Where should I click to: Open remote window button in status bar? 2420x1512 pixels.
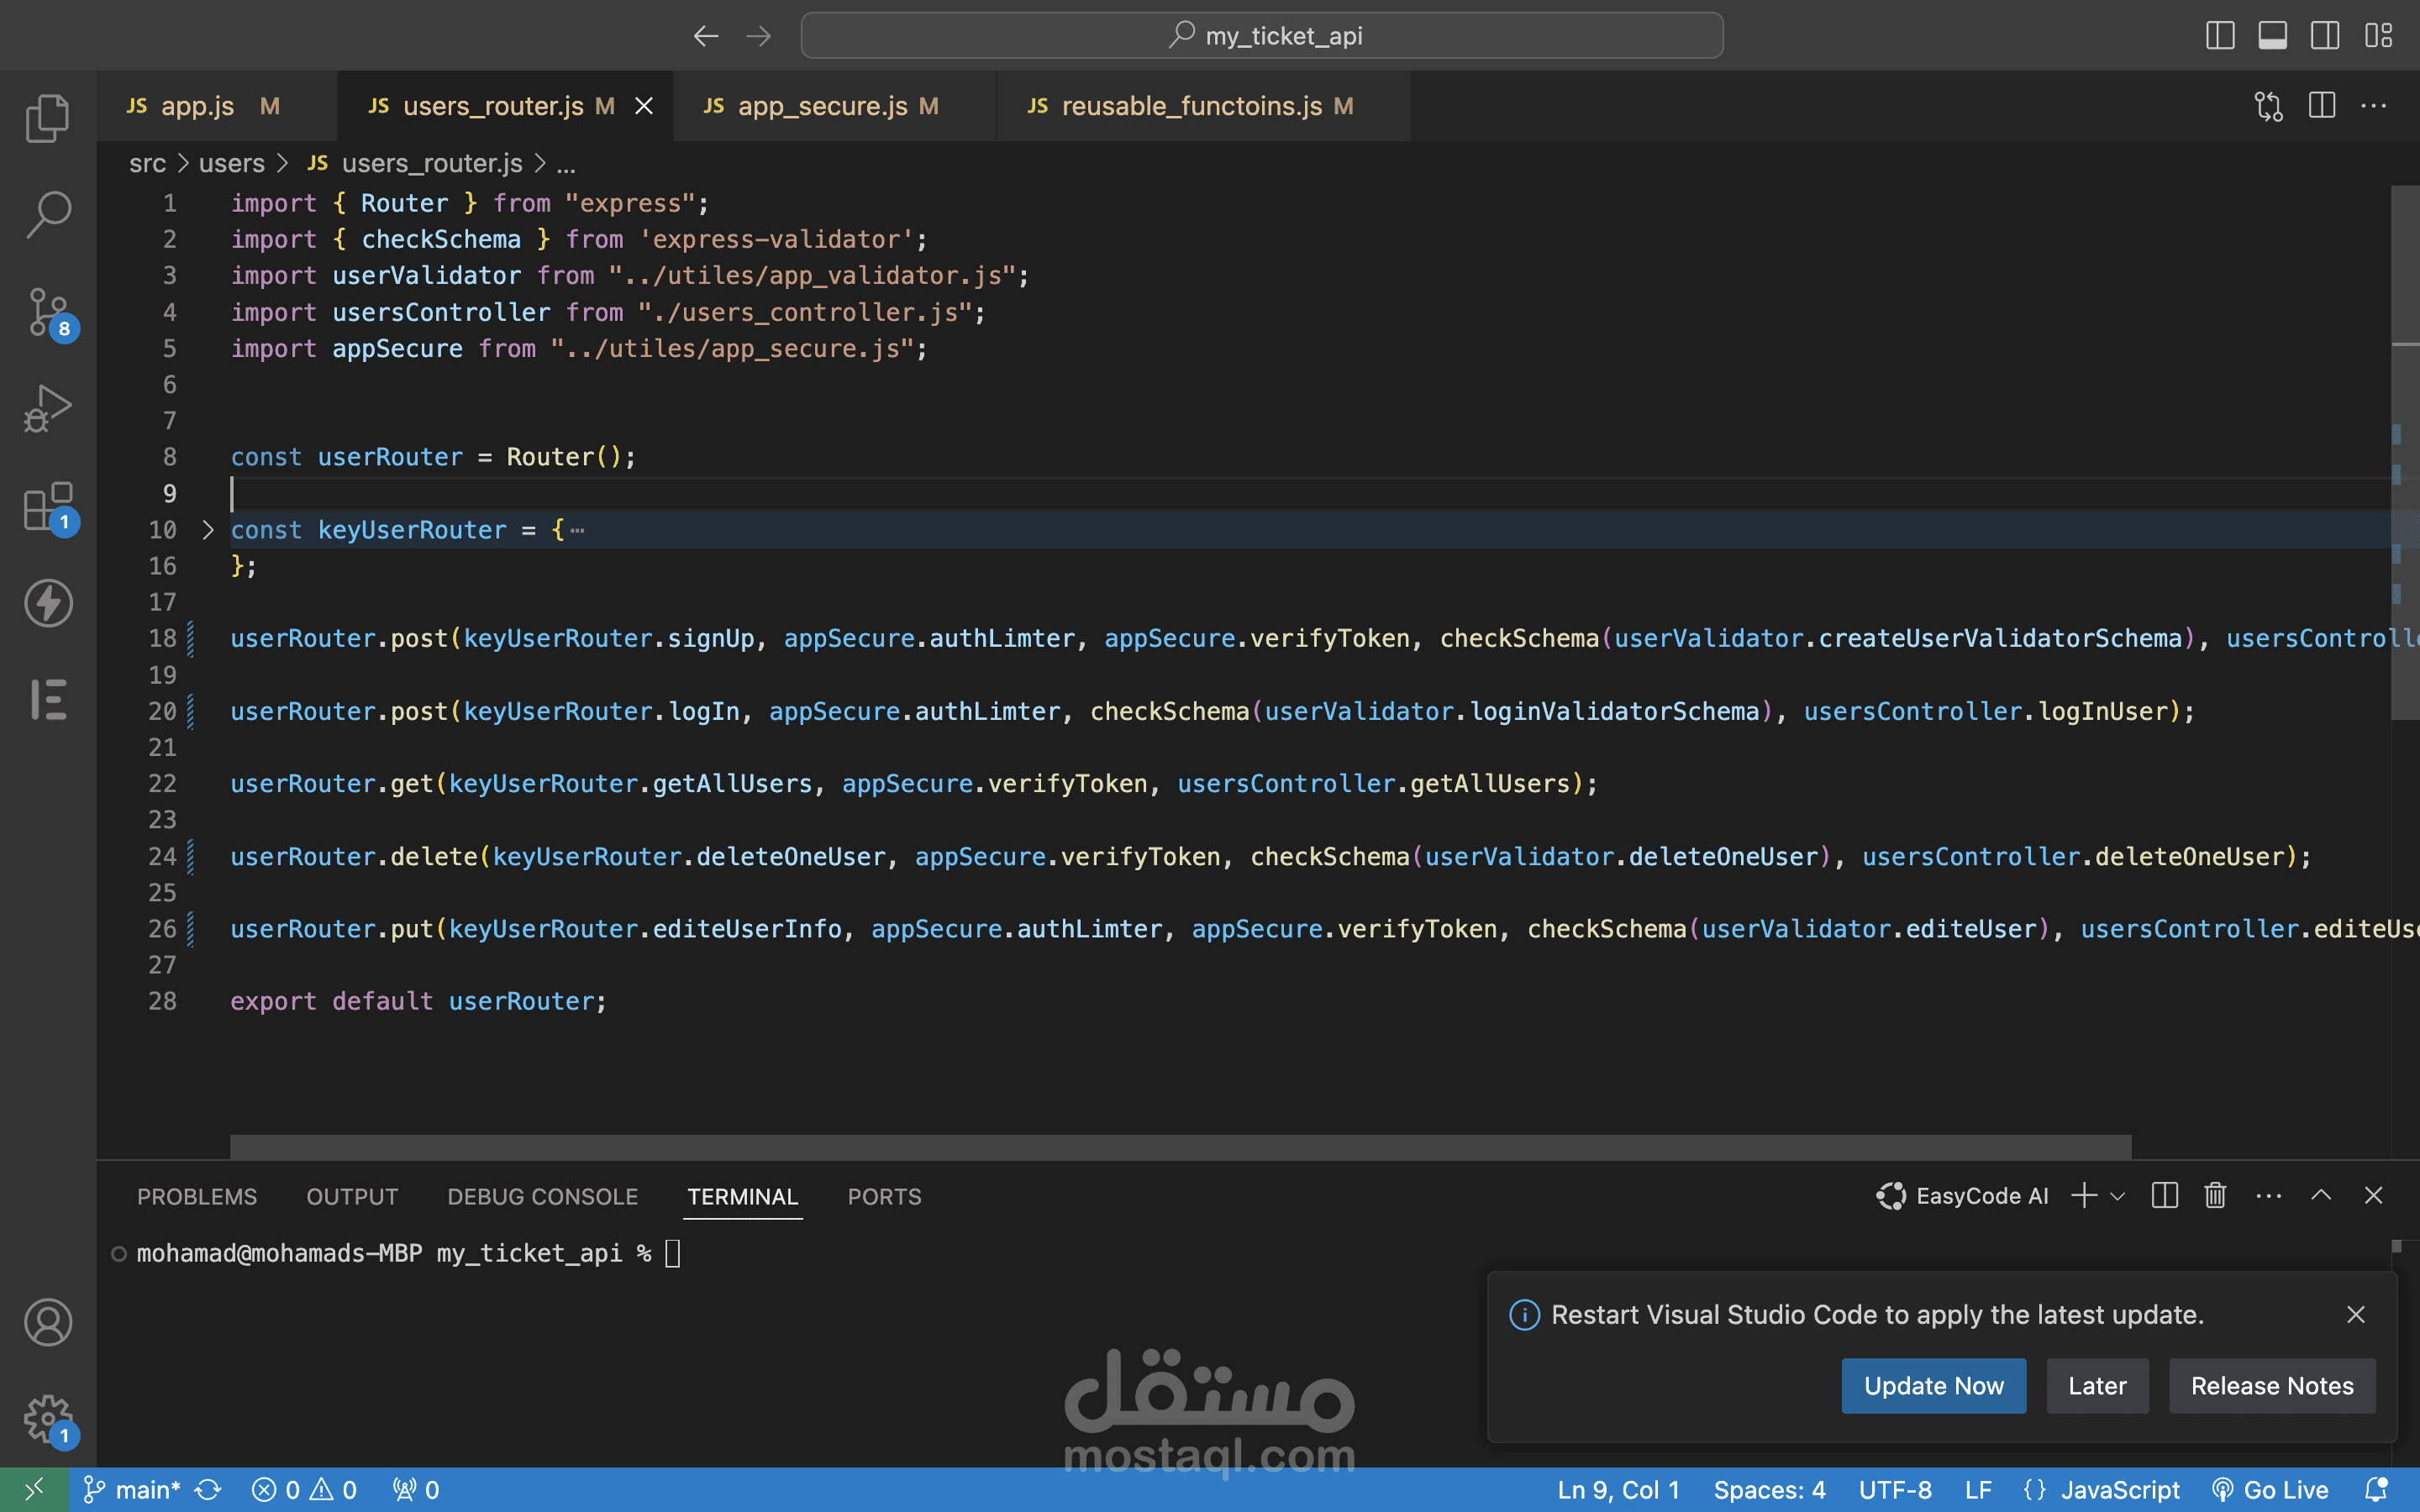pos(34,1490)
